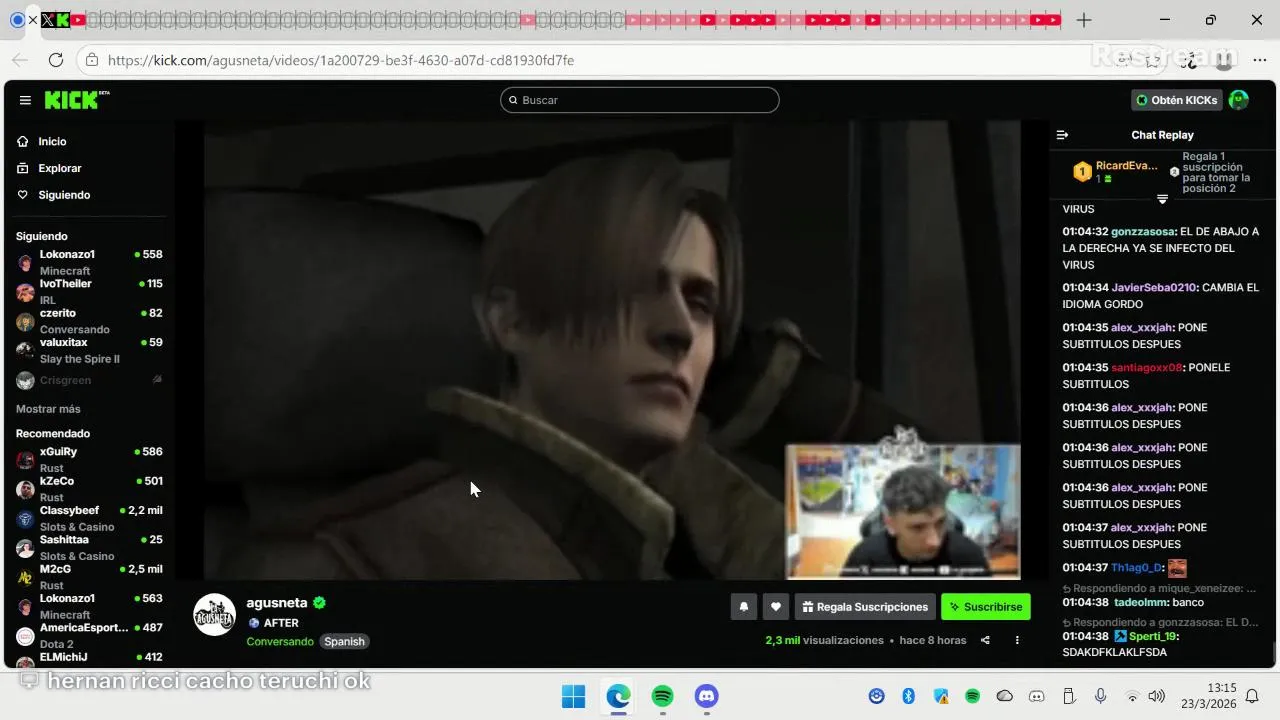Open M2cG recommended channel
Viewport: 1280px width, 720px height.
click(x=89, y=577)
